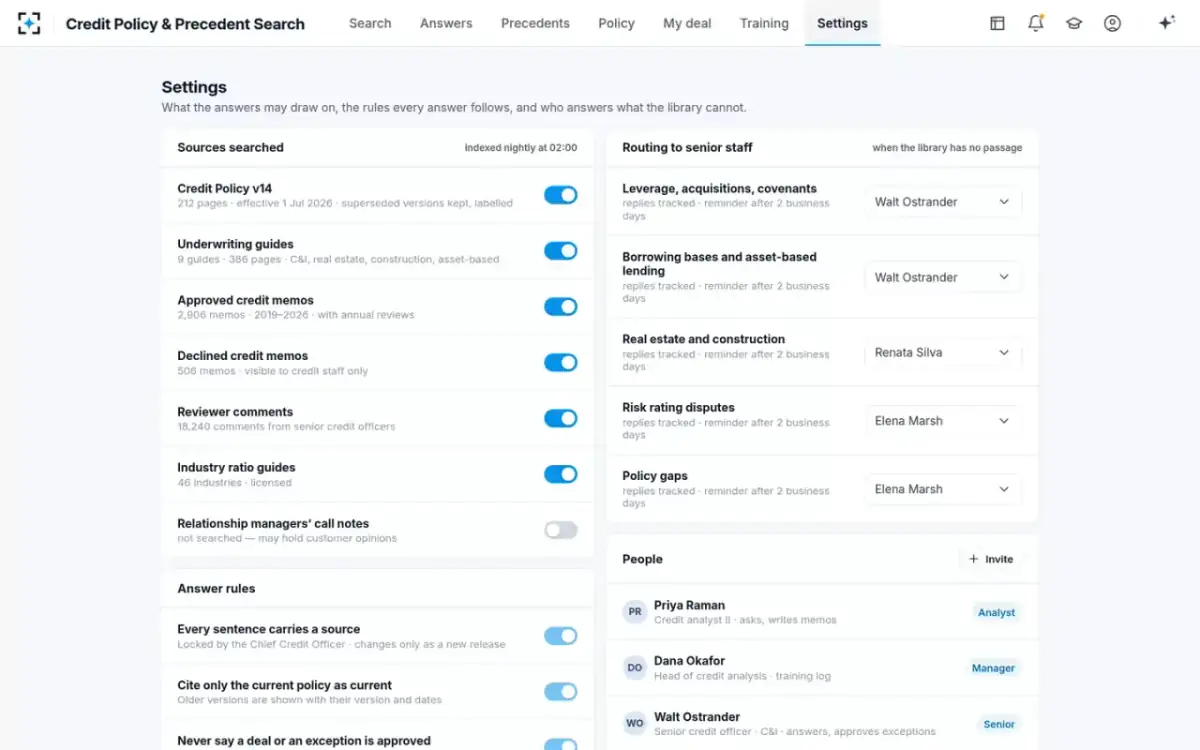
Task: Open the layout panel icon
Action: pyautogui.click(x=997, y=23)
